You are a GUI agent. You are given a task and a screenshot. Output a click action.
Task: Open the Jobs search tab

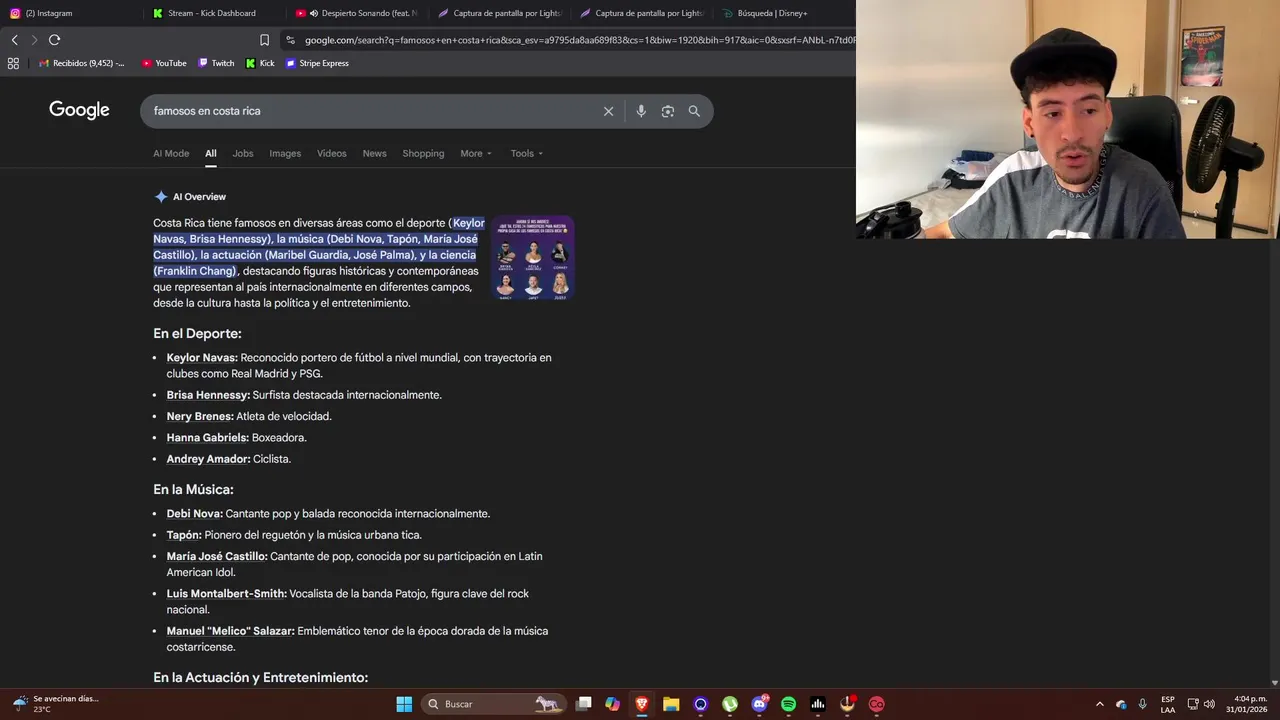pos(243,153)
